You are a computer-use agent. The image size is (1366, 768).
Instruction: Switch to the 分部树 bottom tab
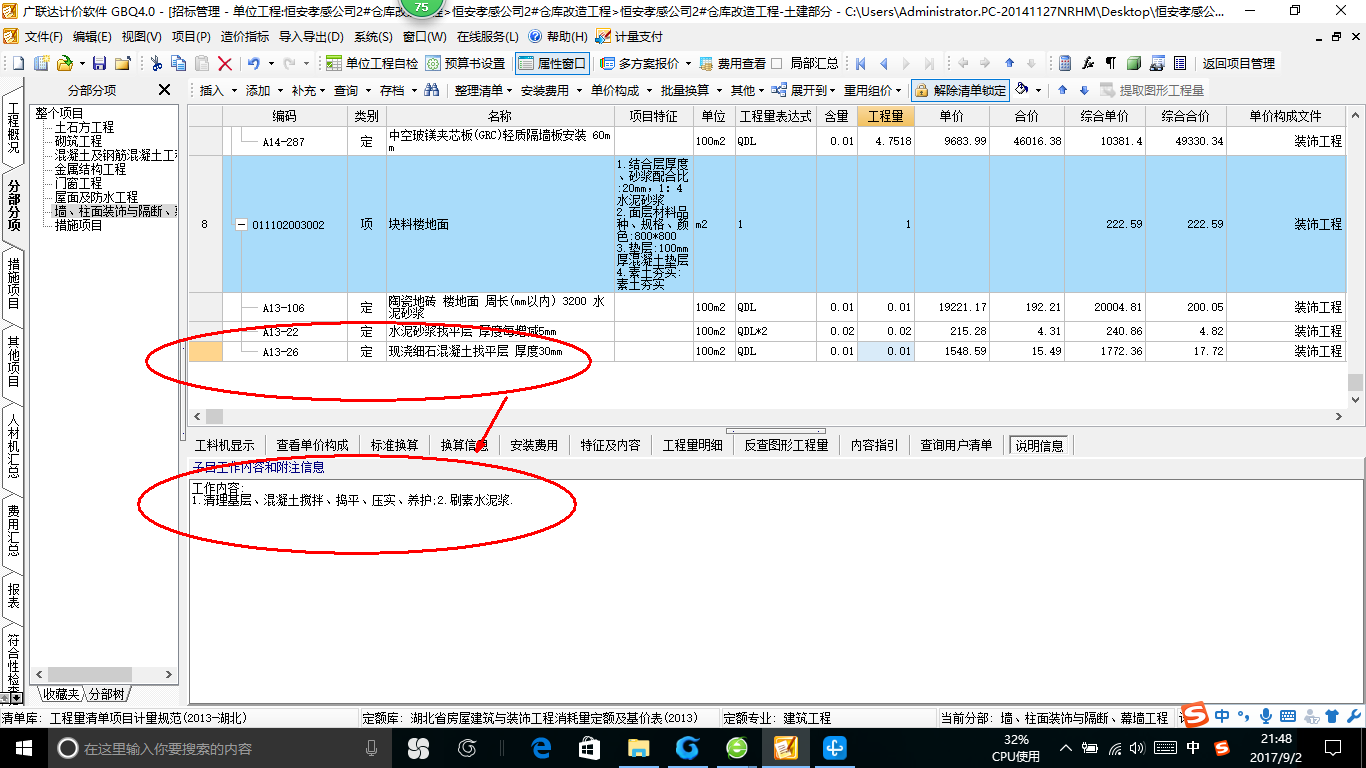[106, 694]
